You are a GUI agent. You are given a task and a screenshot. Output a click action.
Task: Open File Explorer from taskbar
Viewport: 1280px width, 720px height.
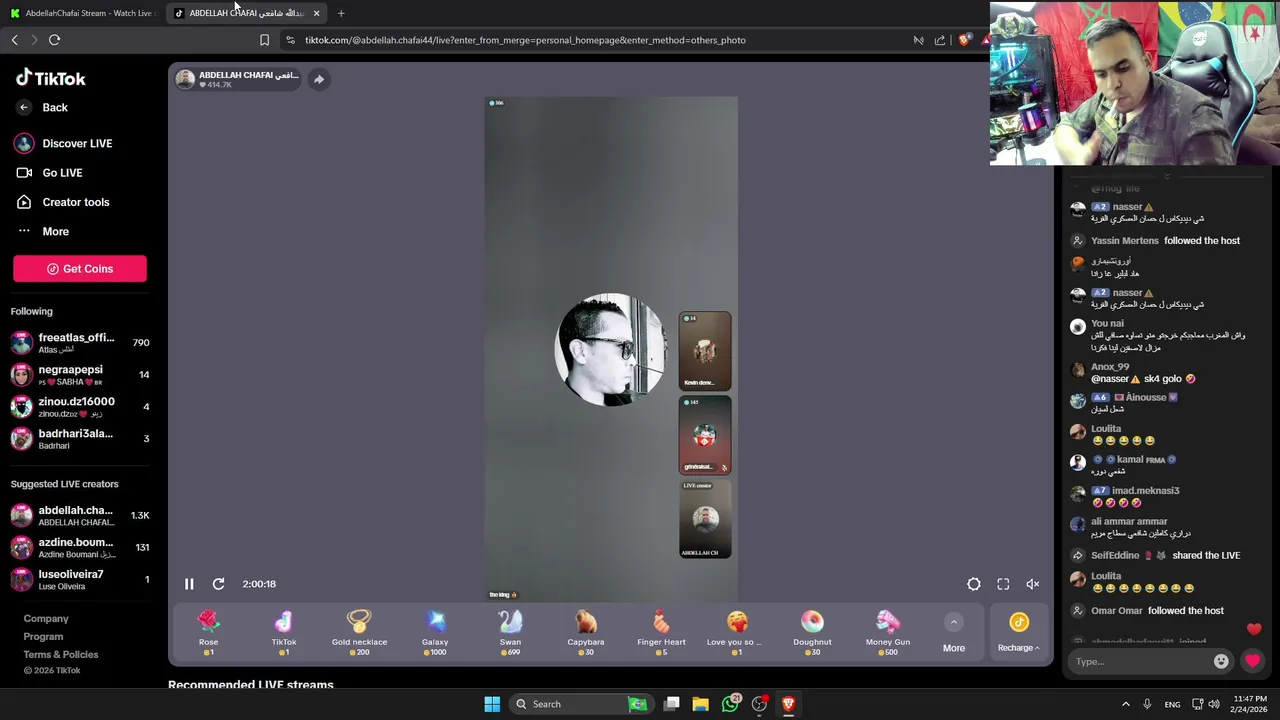click(700, 704)
